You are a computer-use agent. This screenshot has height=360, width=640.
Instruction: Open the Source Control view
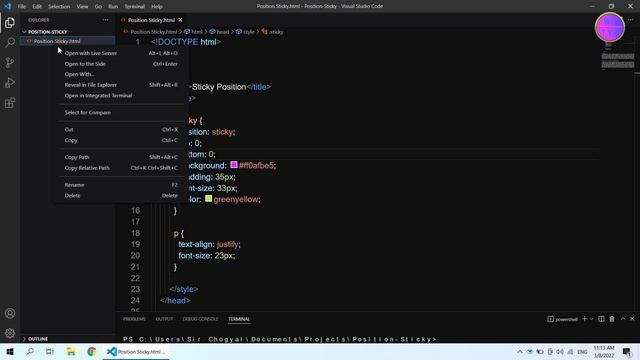(x=10, y=62)
